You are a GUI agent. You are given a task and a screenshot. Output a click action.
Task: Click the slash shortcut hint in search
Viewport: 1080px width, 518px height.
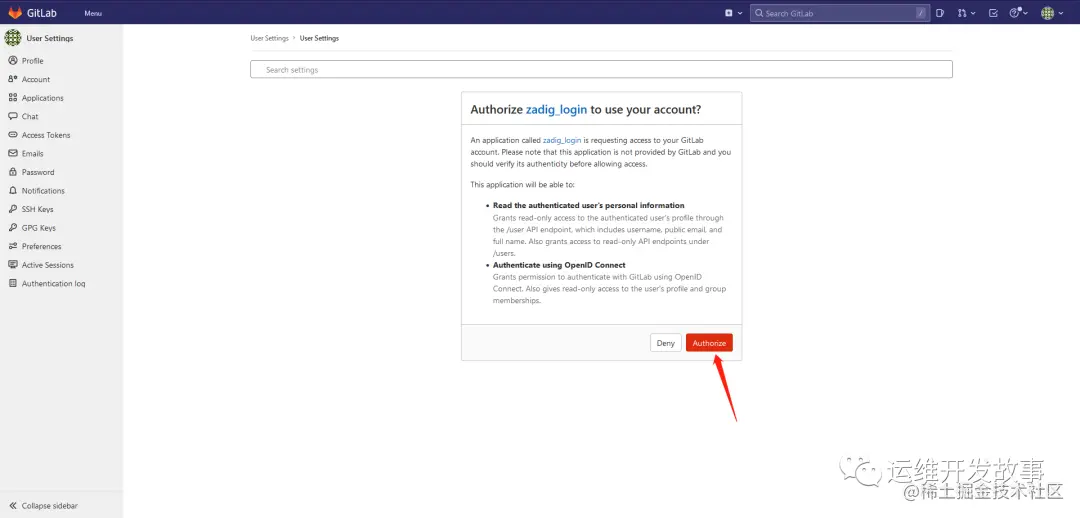[921, 13]
